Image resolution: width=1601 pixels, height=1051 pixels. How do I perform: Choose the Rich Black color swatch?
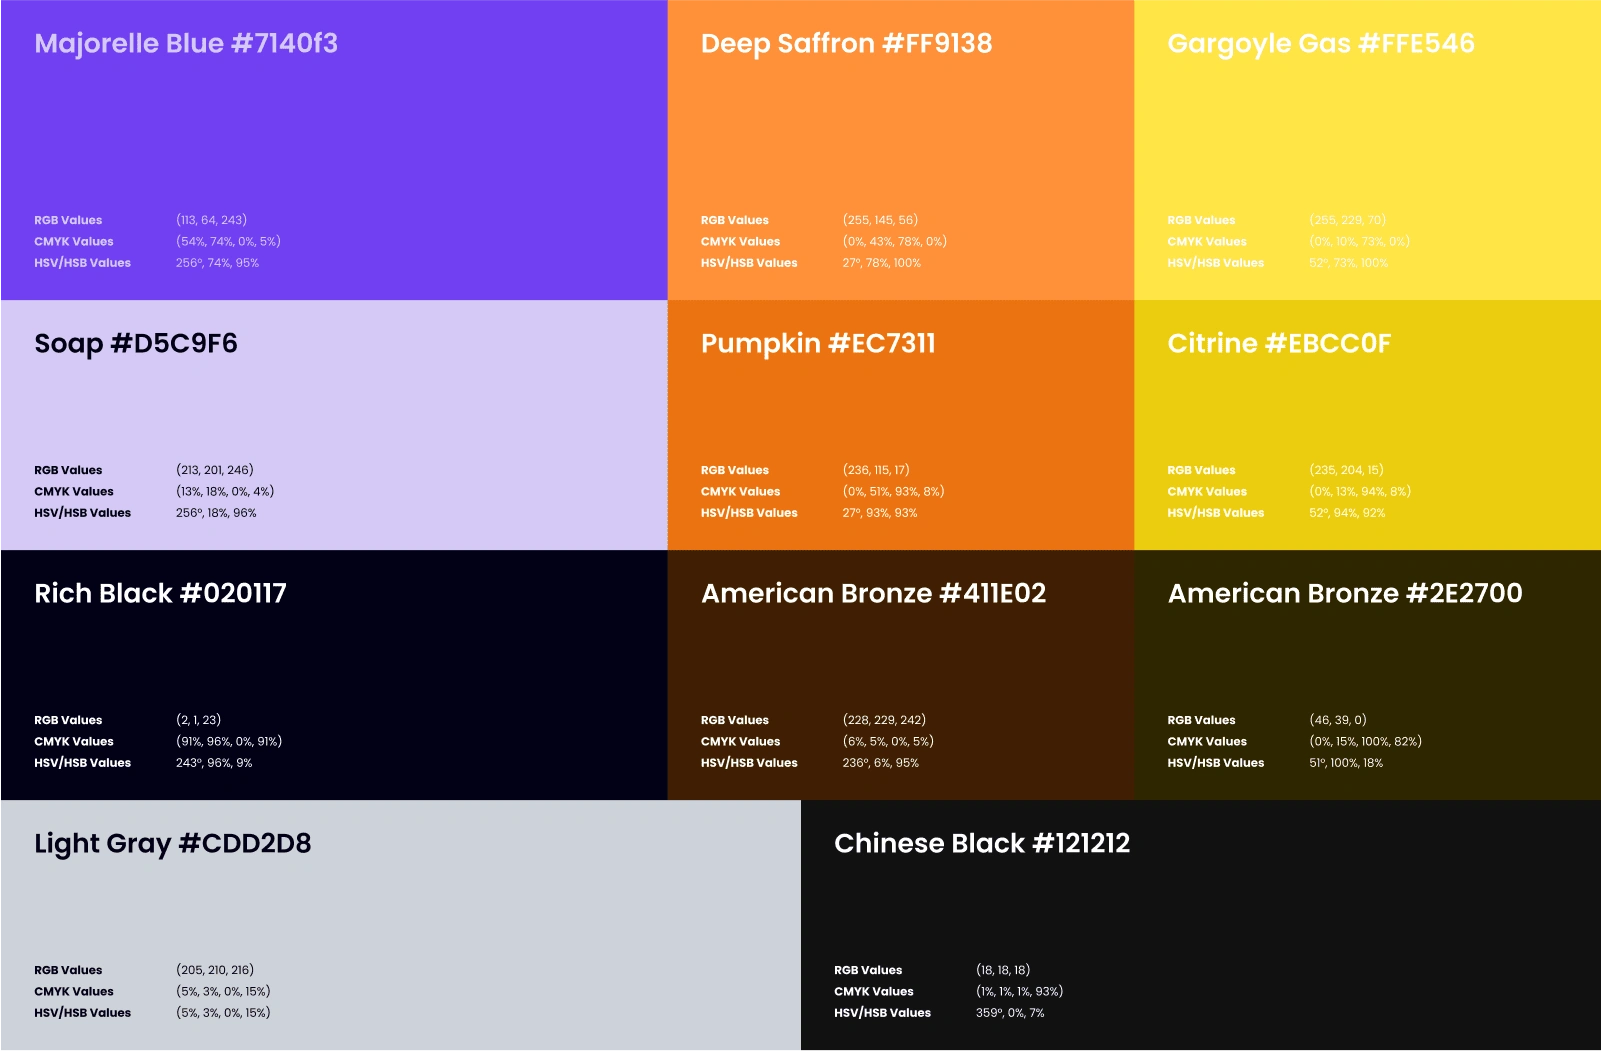(334, 675)
